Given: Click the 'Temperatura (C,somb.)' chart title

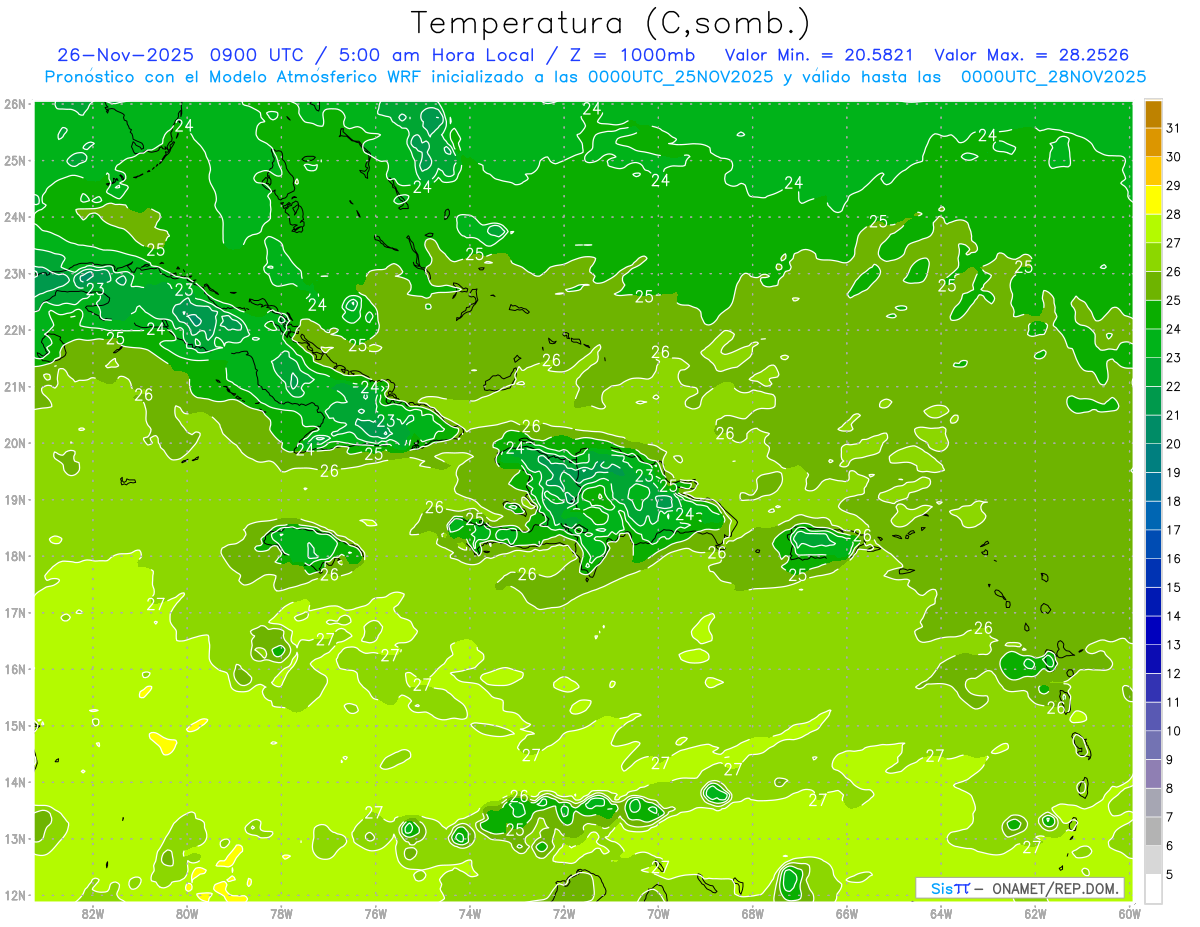Looking at the screenshot, I should 610,24.
